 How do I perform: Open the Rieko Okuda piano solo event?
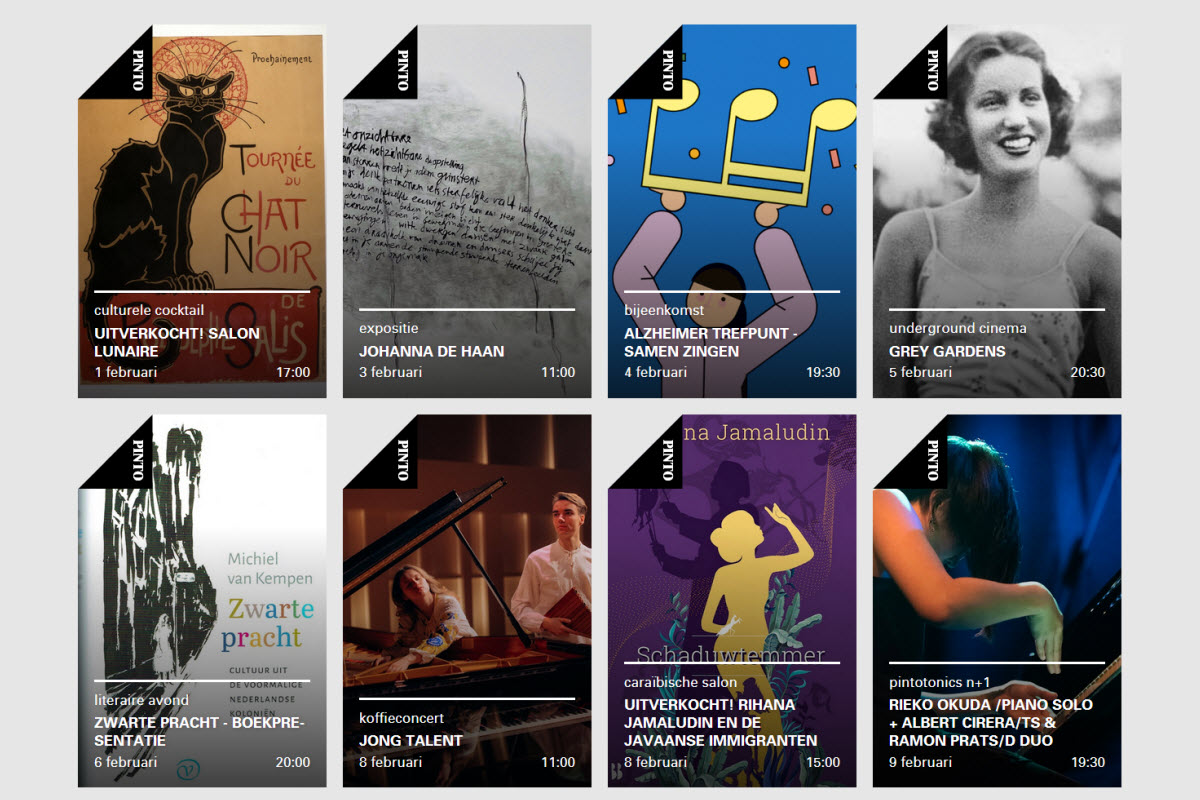point(991,722)
